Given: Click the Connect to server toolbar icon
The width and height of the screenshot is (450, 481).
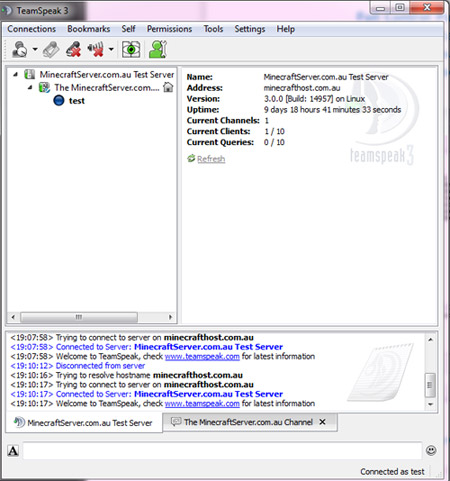Looking at the screenshot, I should point(20,50).
